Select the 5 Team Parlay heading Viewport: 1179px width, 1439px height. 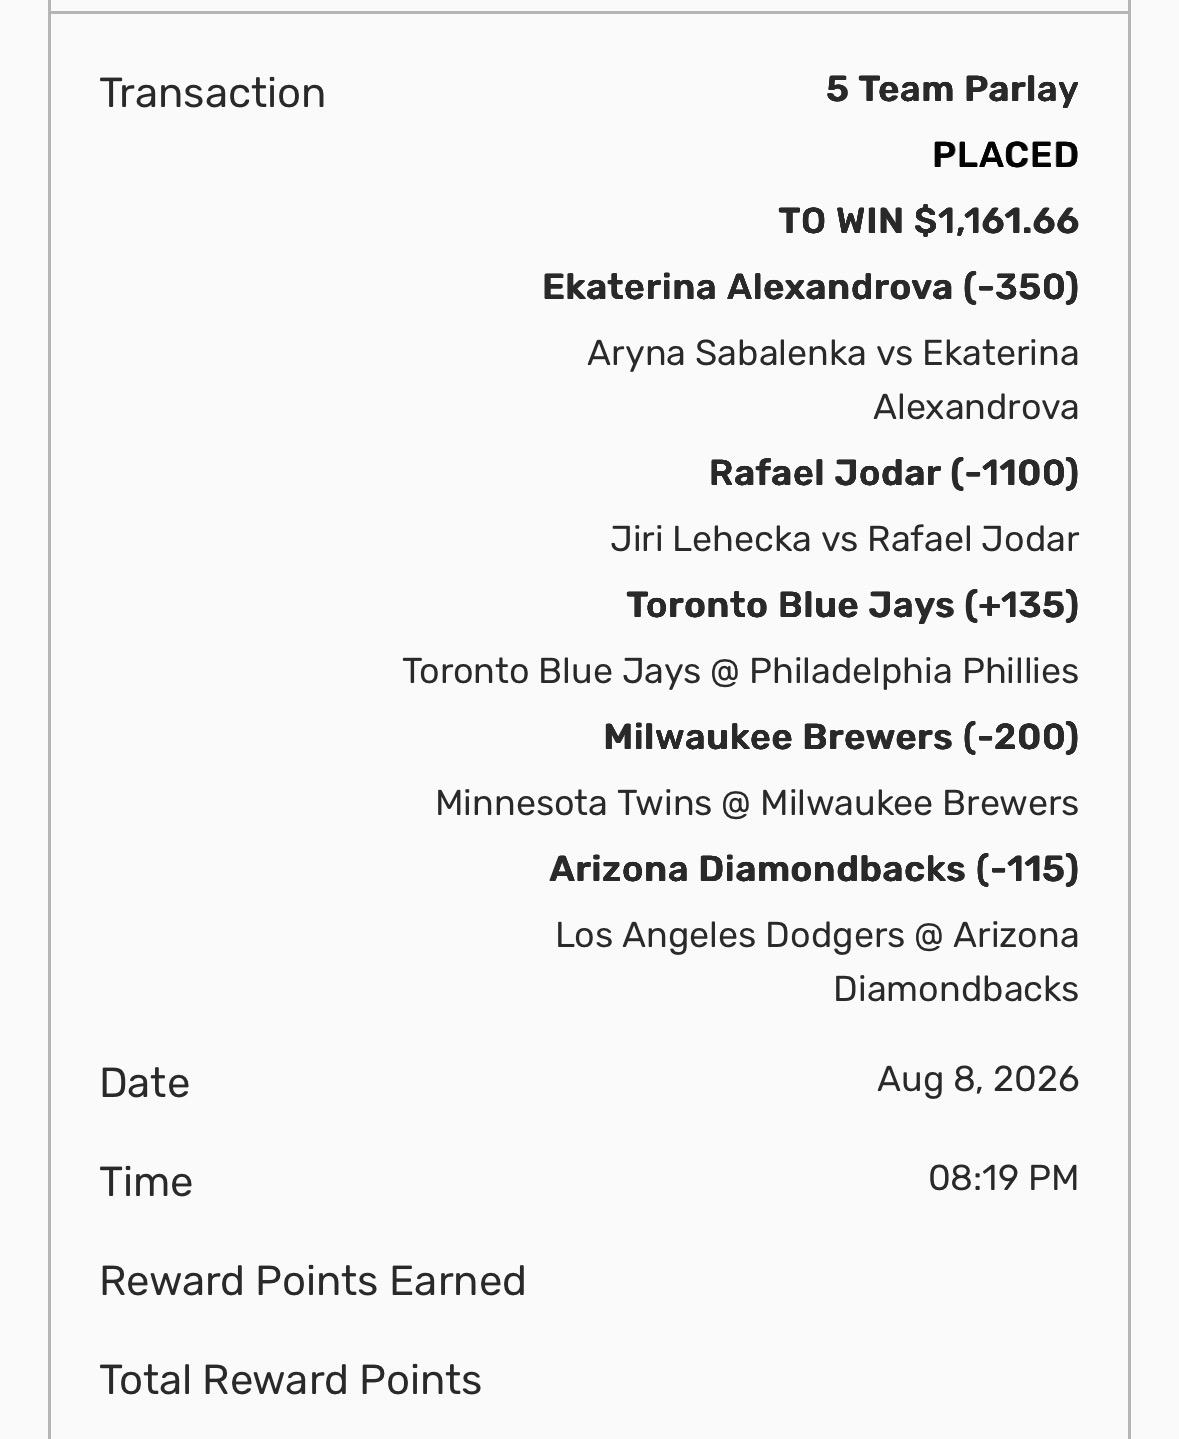[x=952, y=90]
